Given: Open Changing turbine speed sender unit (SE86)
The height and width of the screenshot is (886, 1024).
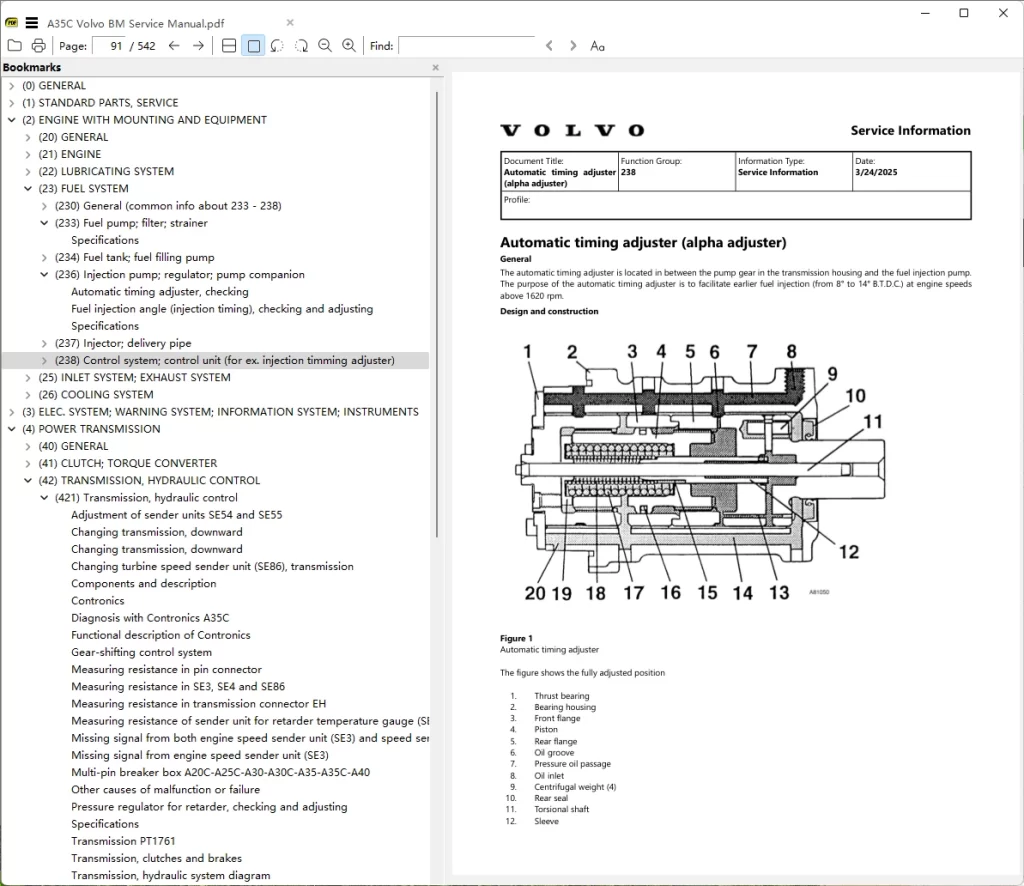Looking at the screenshot, I should [x=212, y=567].
